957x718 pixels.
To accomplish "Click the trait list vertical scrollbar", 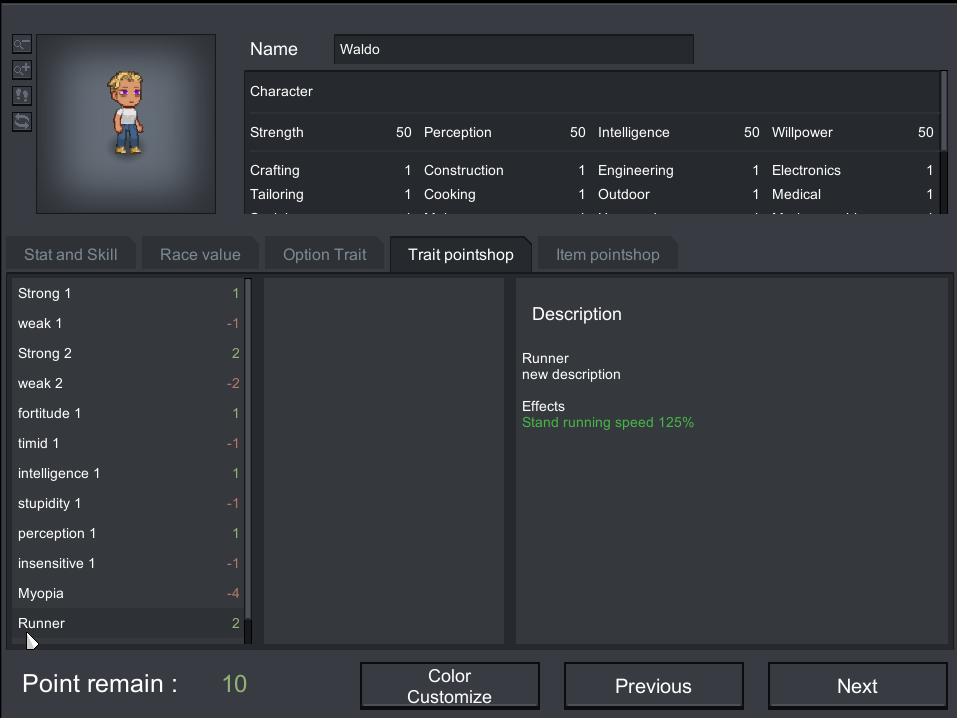I will click(x=248, y=450).
